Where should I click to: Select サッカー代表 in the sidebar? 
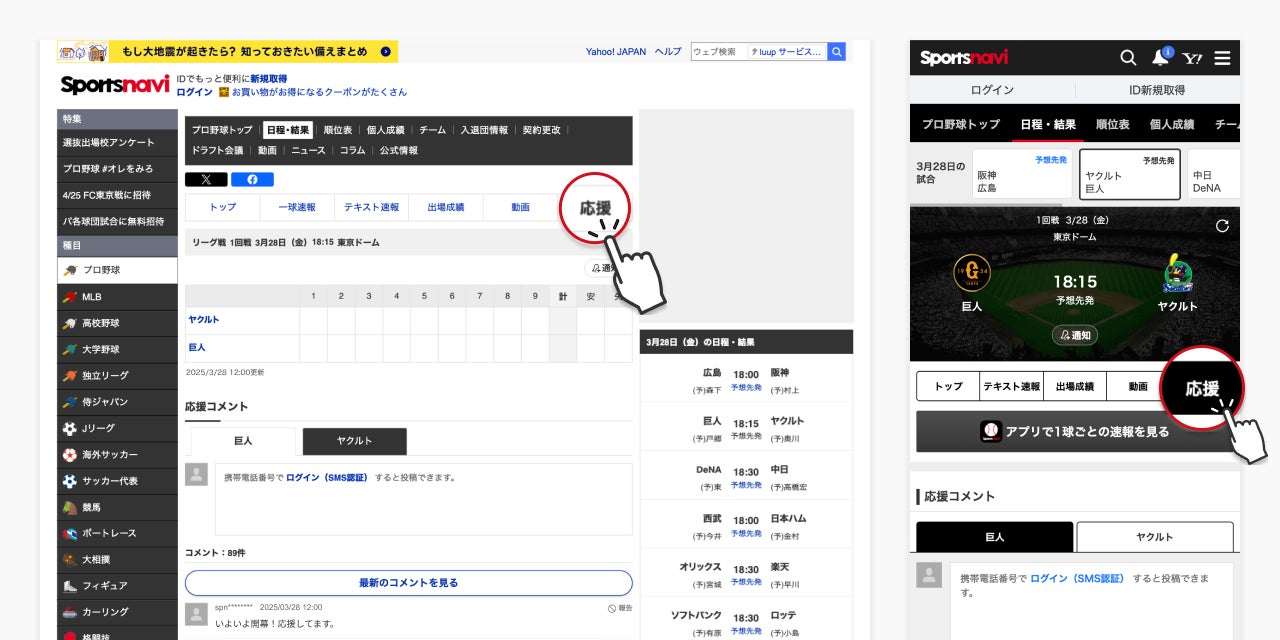(x=117, y=480)
